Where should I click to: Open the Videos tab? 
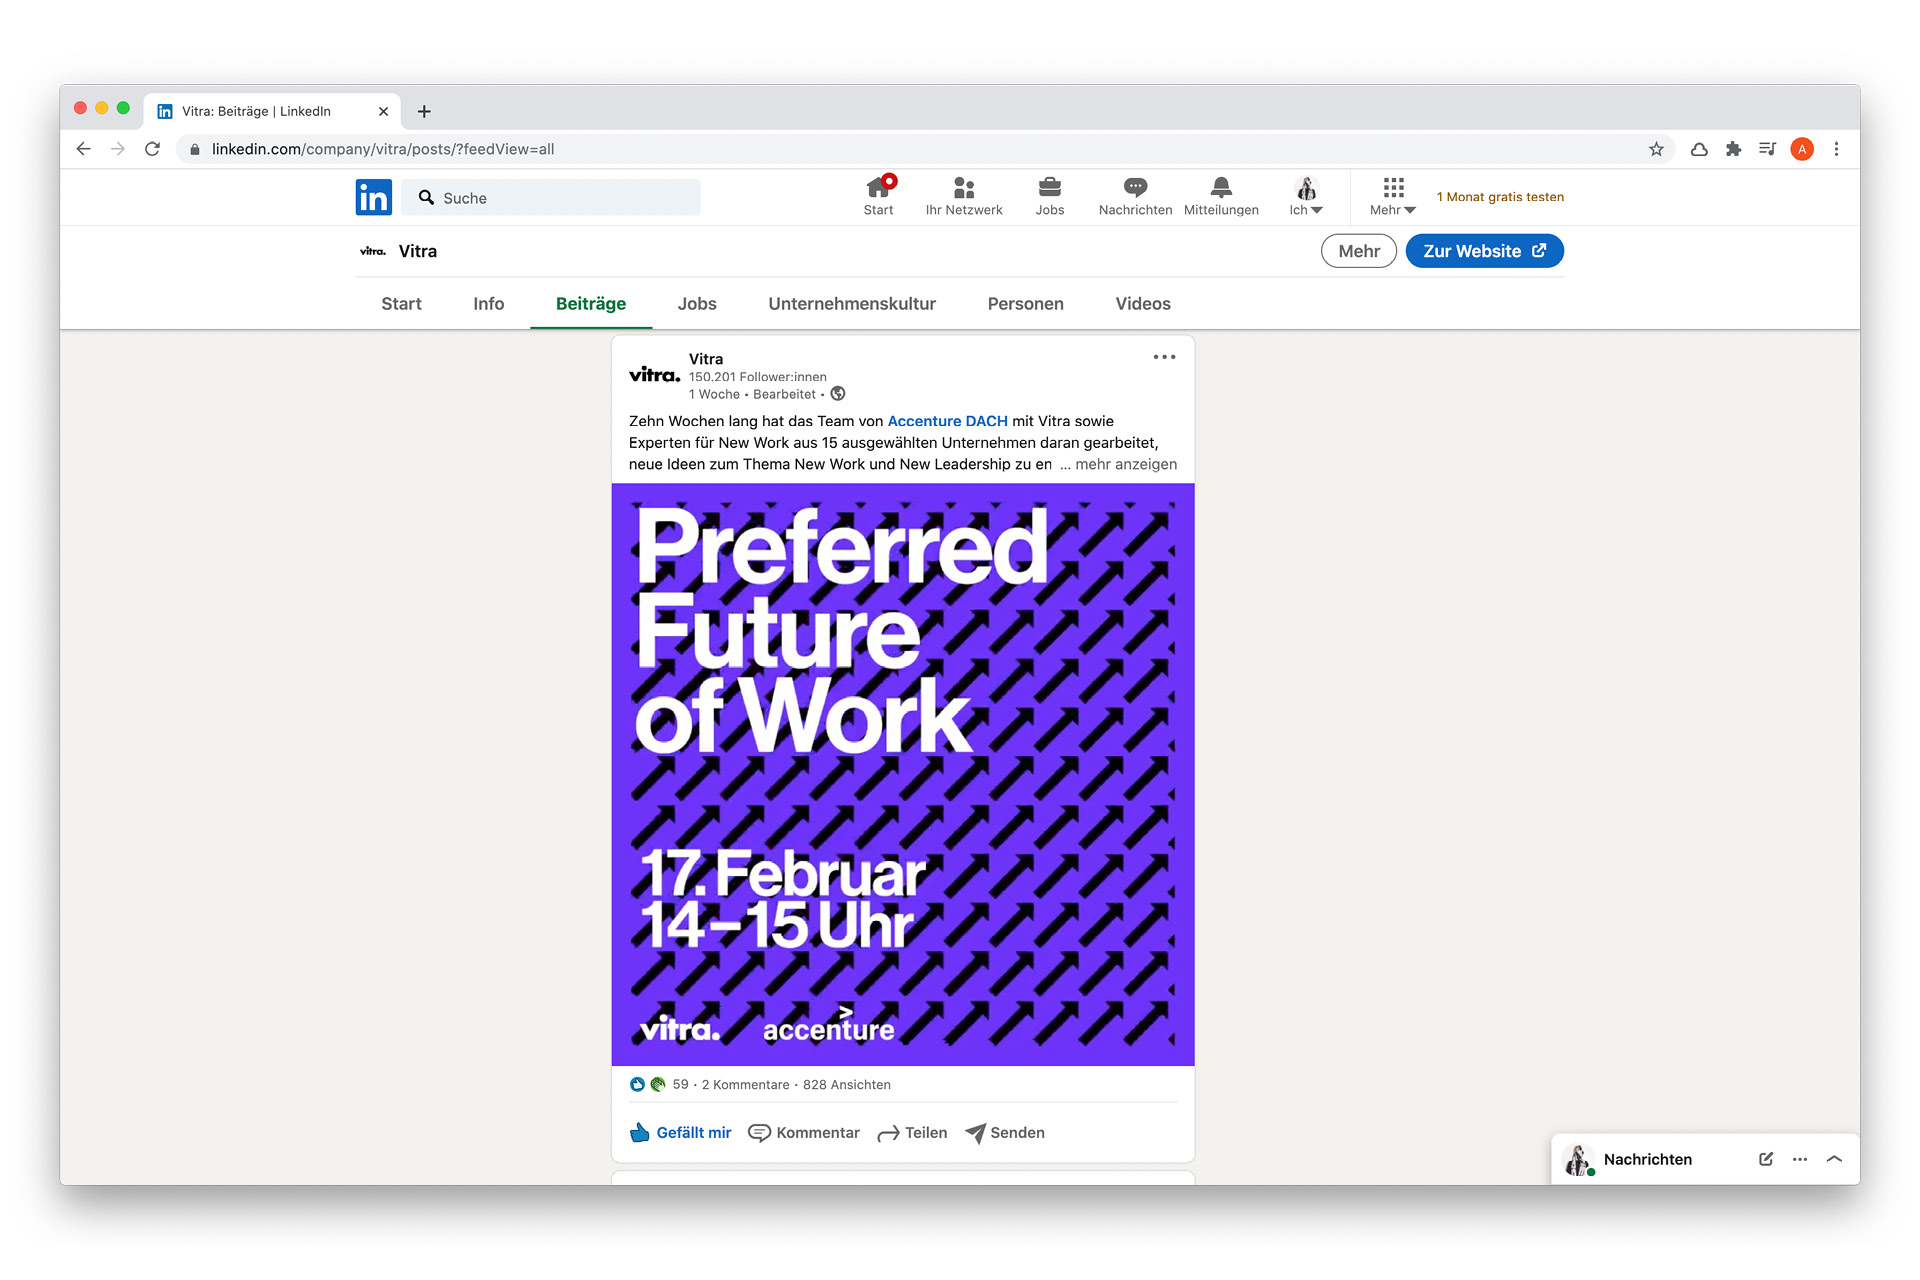(1143, 304)
